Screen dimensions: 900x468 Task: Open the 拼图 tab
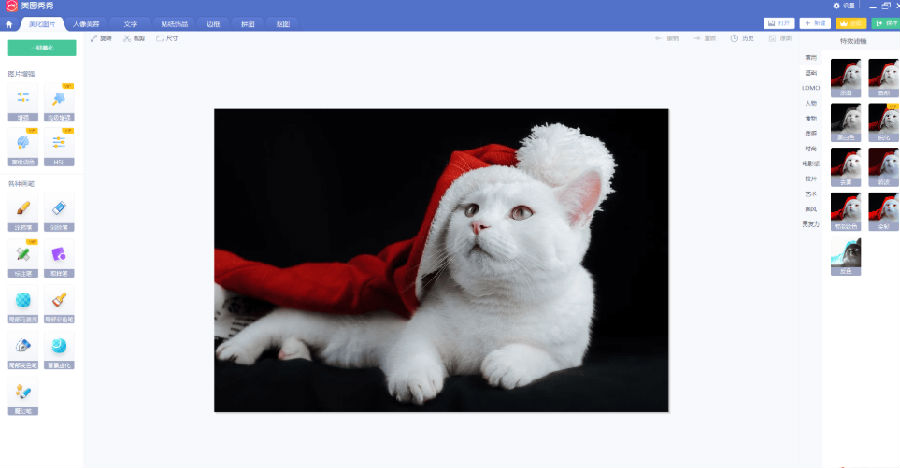(248, 24)
